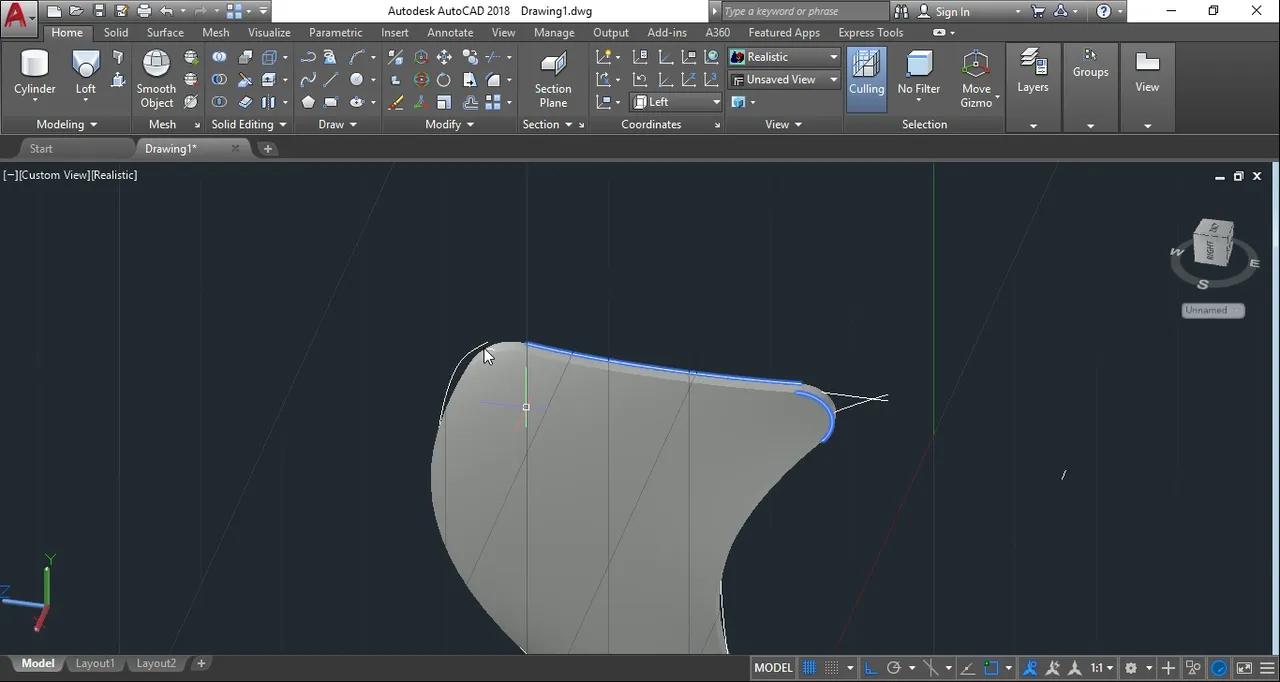
Task: Click the Open folder icon in quick access toolbar
Action: click(x=75, y=11)
